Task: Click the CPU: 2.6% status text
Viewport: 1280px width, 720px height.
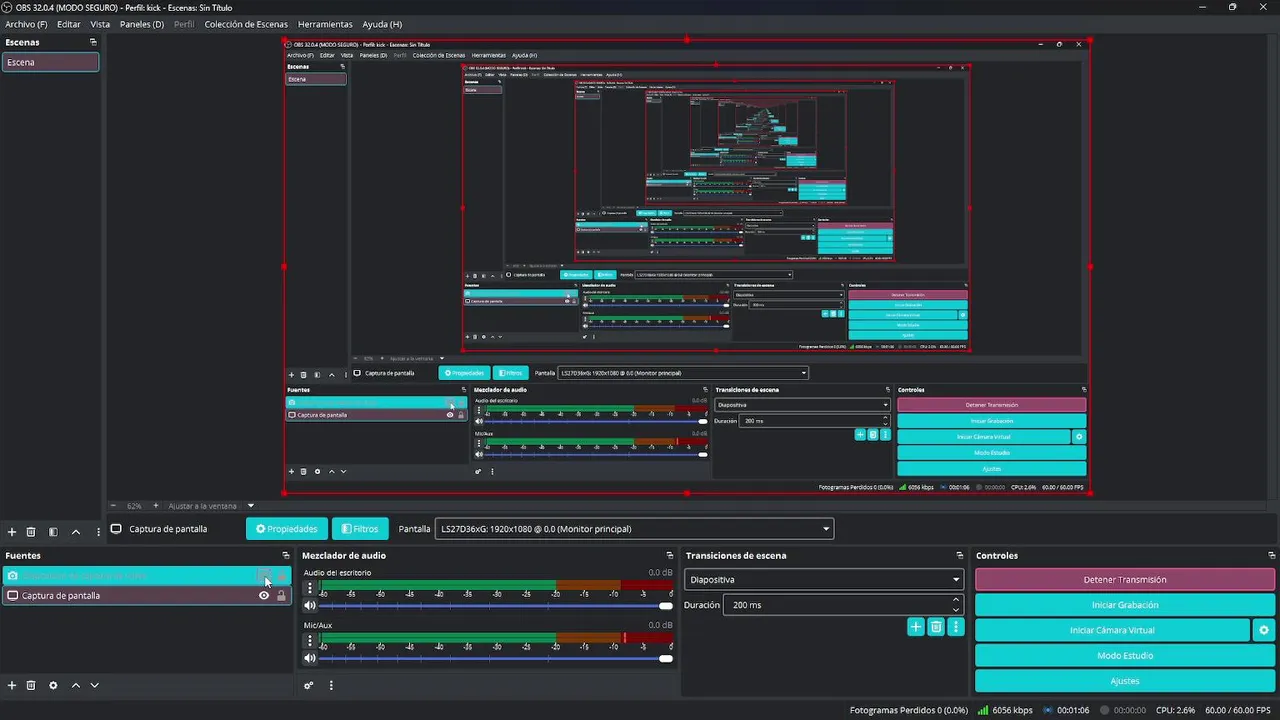Action: [x=1175, y=710]
